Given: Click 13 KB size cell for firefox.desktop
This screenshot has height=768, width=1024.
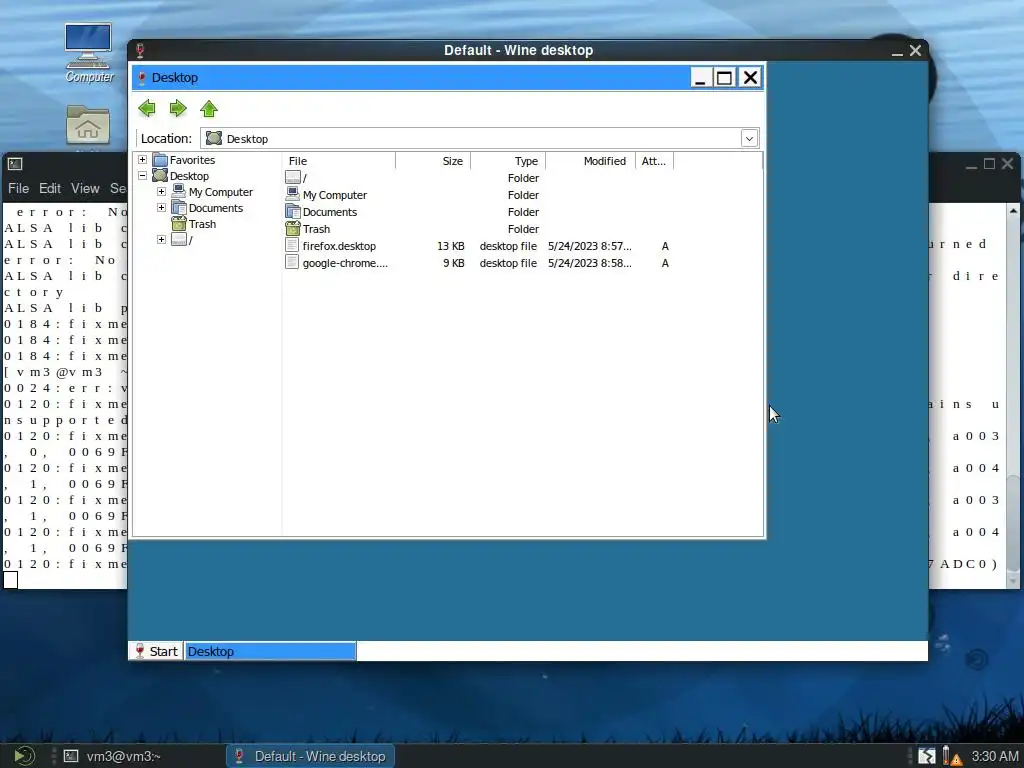Looking at the screenshot, I should (451, 246).
